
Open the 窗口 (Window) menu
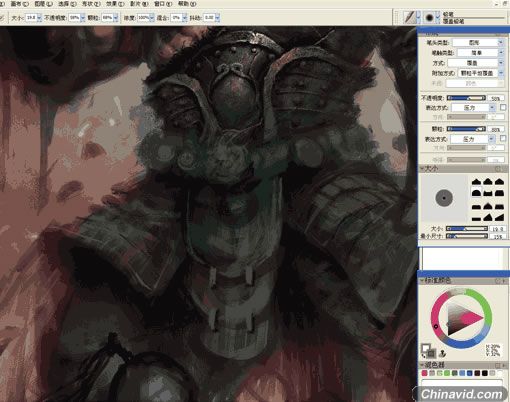click(163, 4)
